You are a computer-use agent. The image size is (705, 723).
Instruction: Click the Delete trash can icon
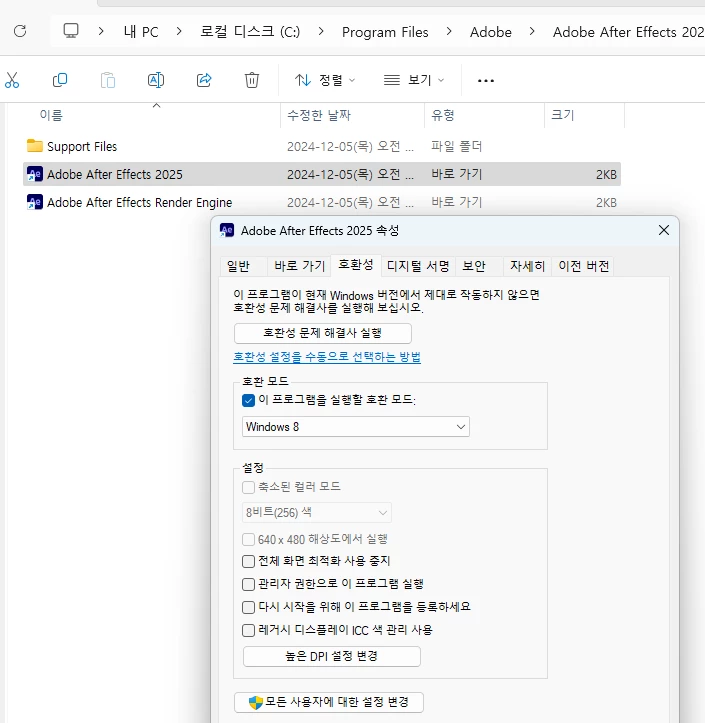click(252, 80)
